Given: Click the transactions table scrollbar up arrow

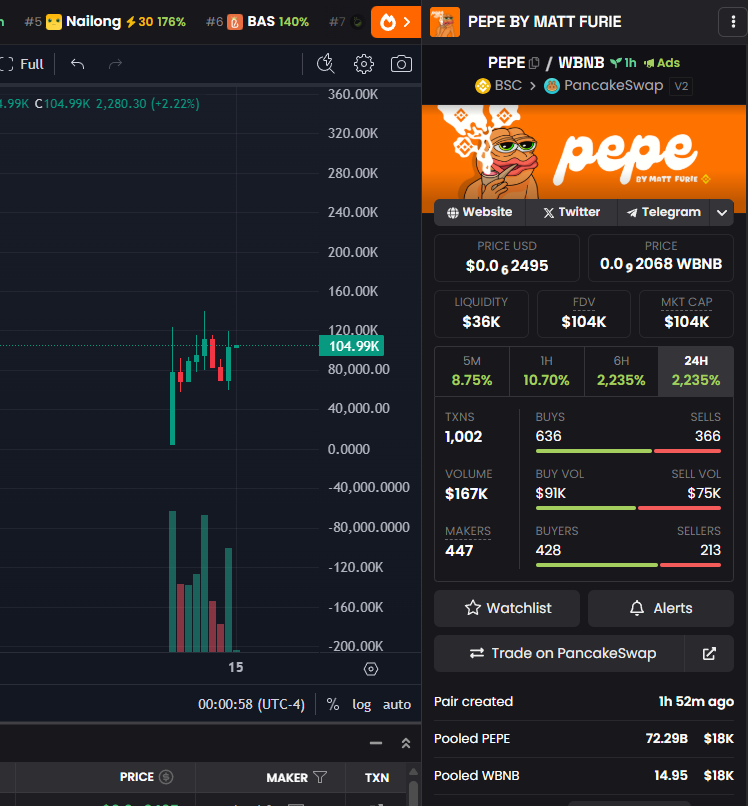Looking at the screenshot, I should pos(413,772).
